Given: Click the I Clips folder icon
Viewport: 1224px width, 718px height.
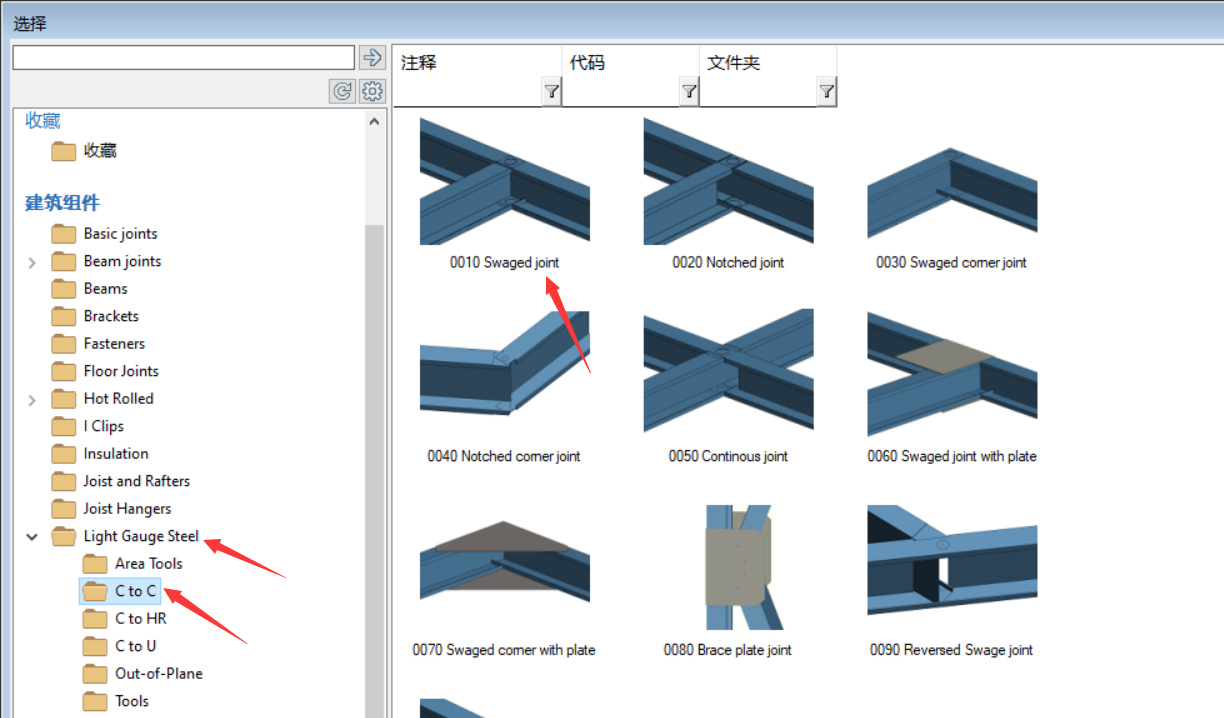Looking at the screenshot, I should 64,426.
